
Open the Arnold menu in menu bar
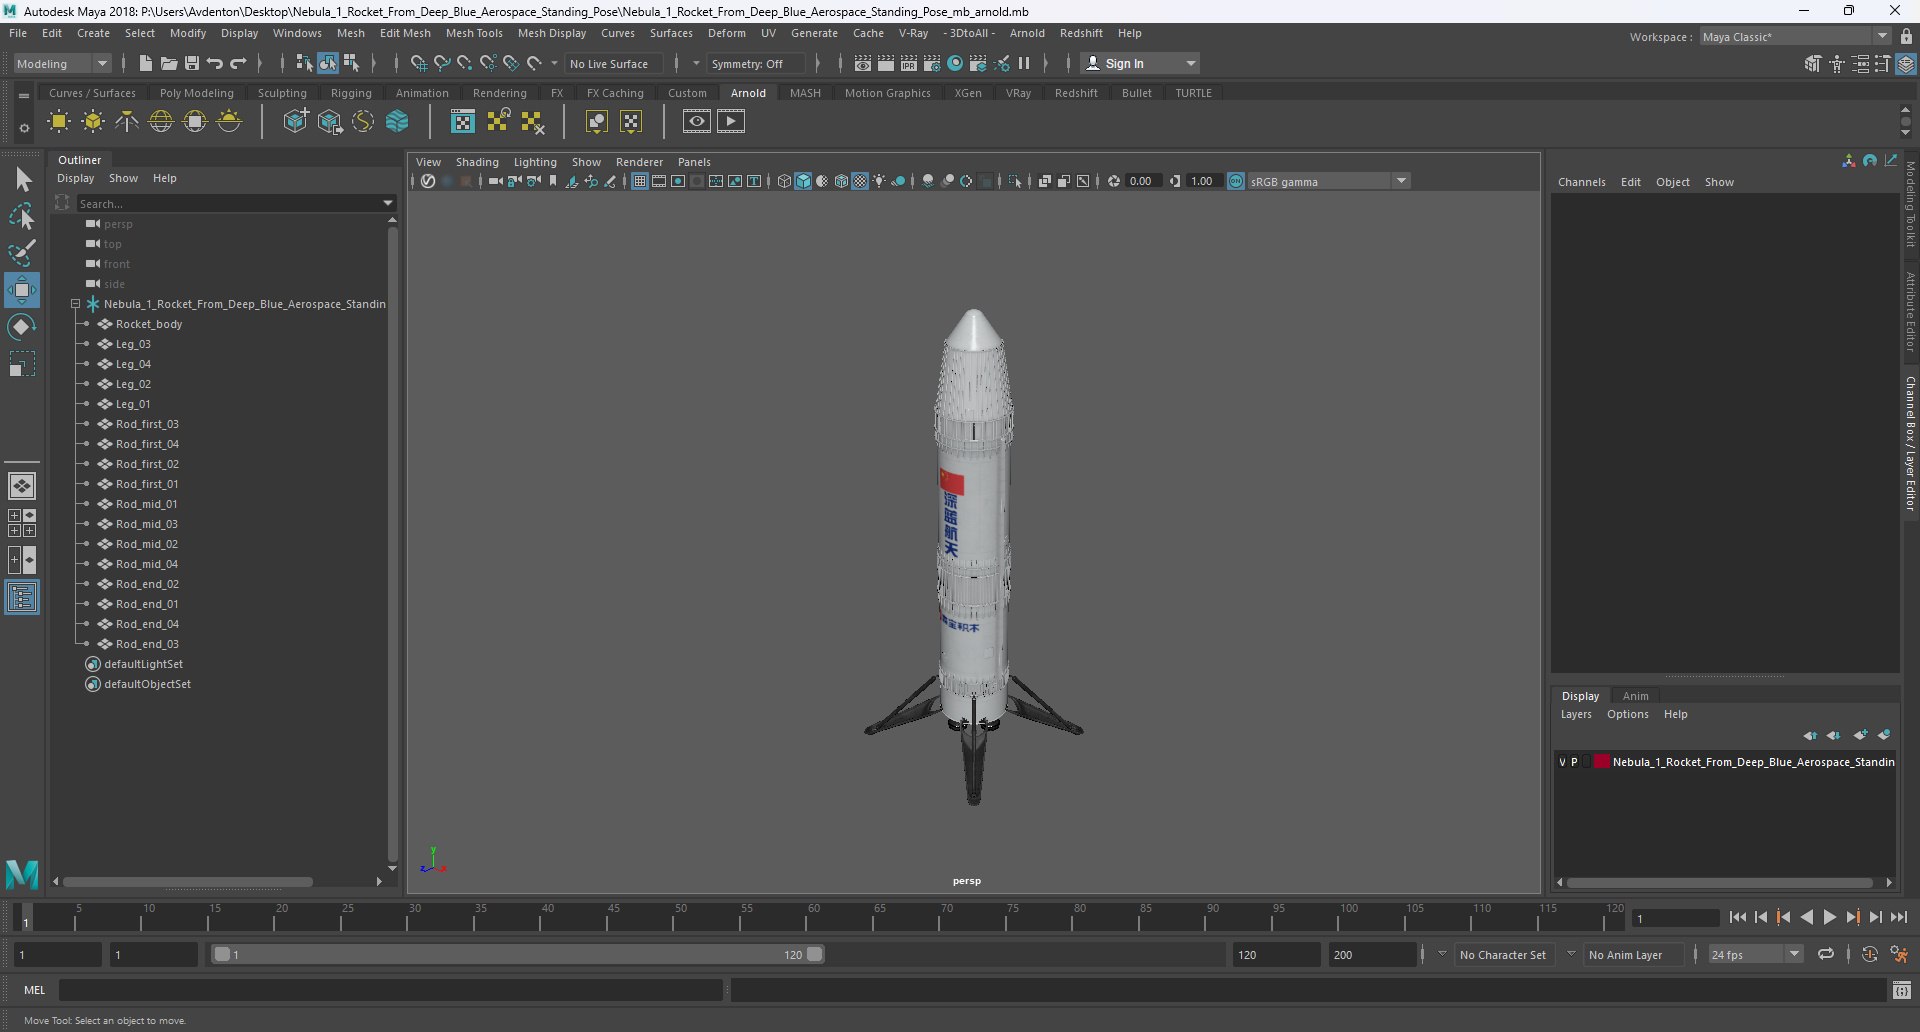[x=1027, y=33]
